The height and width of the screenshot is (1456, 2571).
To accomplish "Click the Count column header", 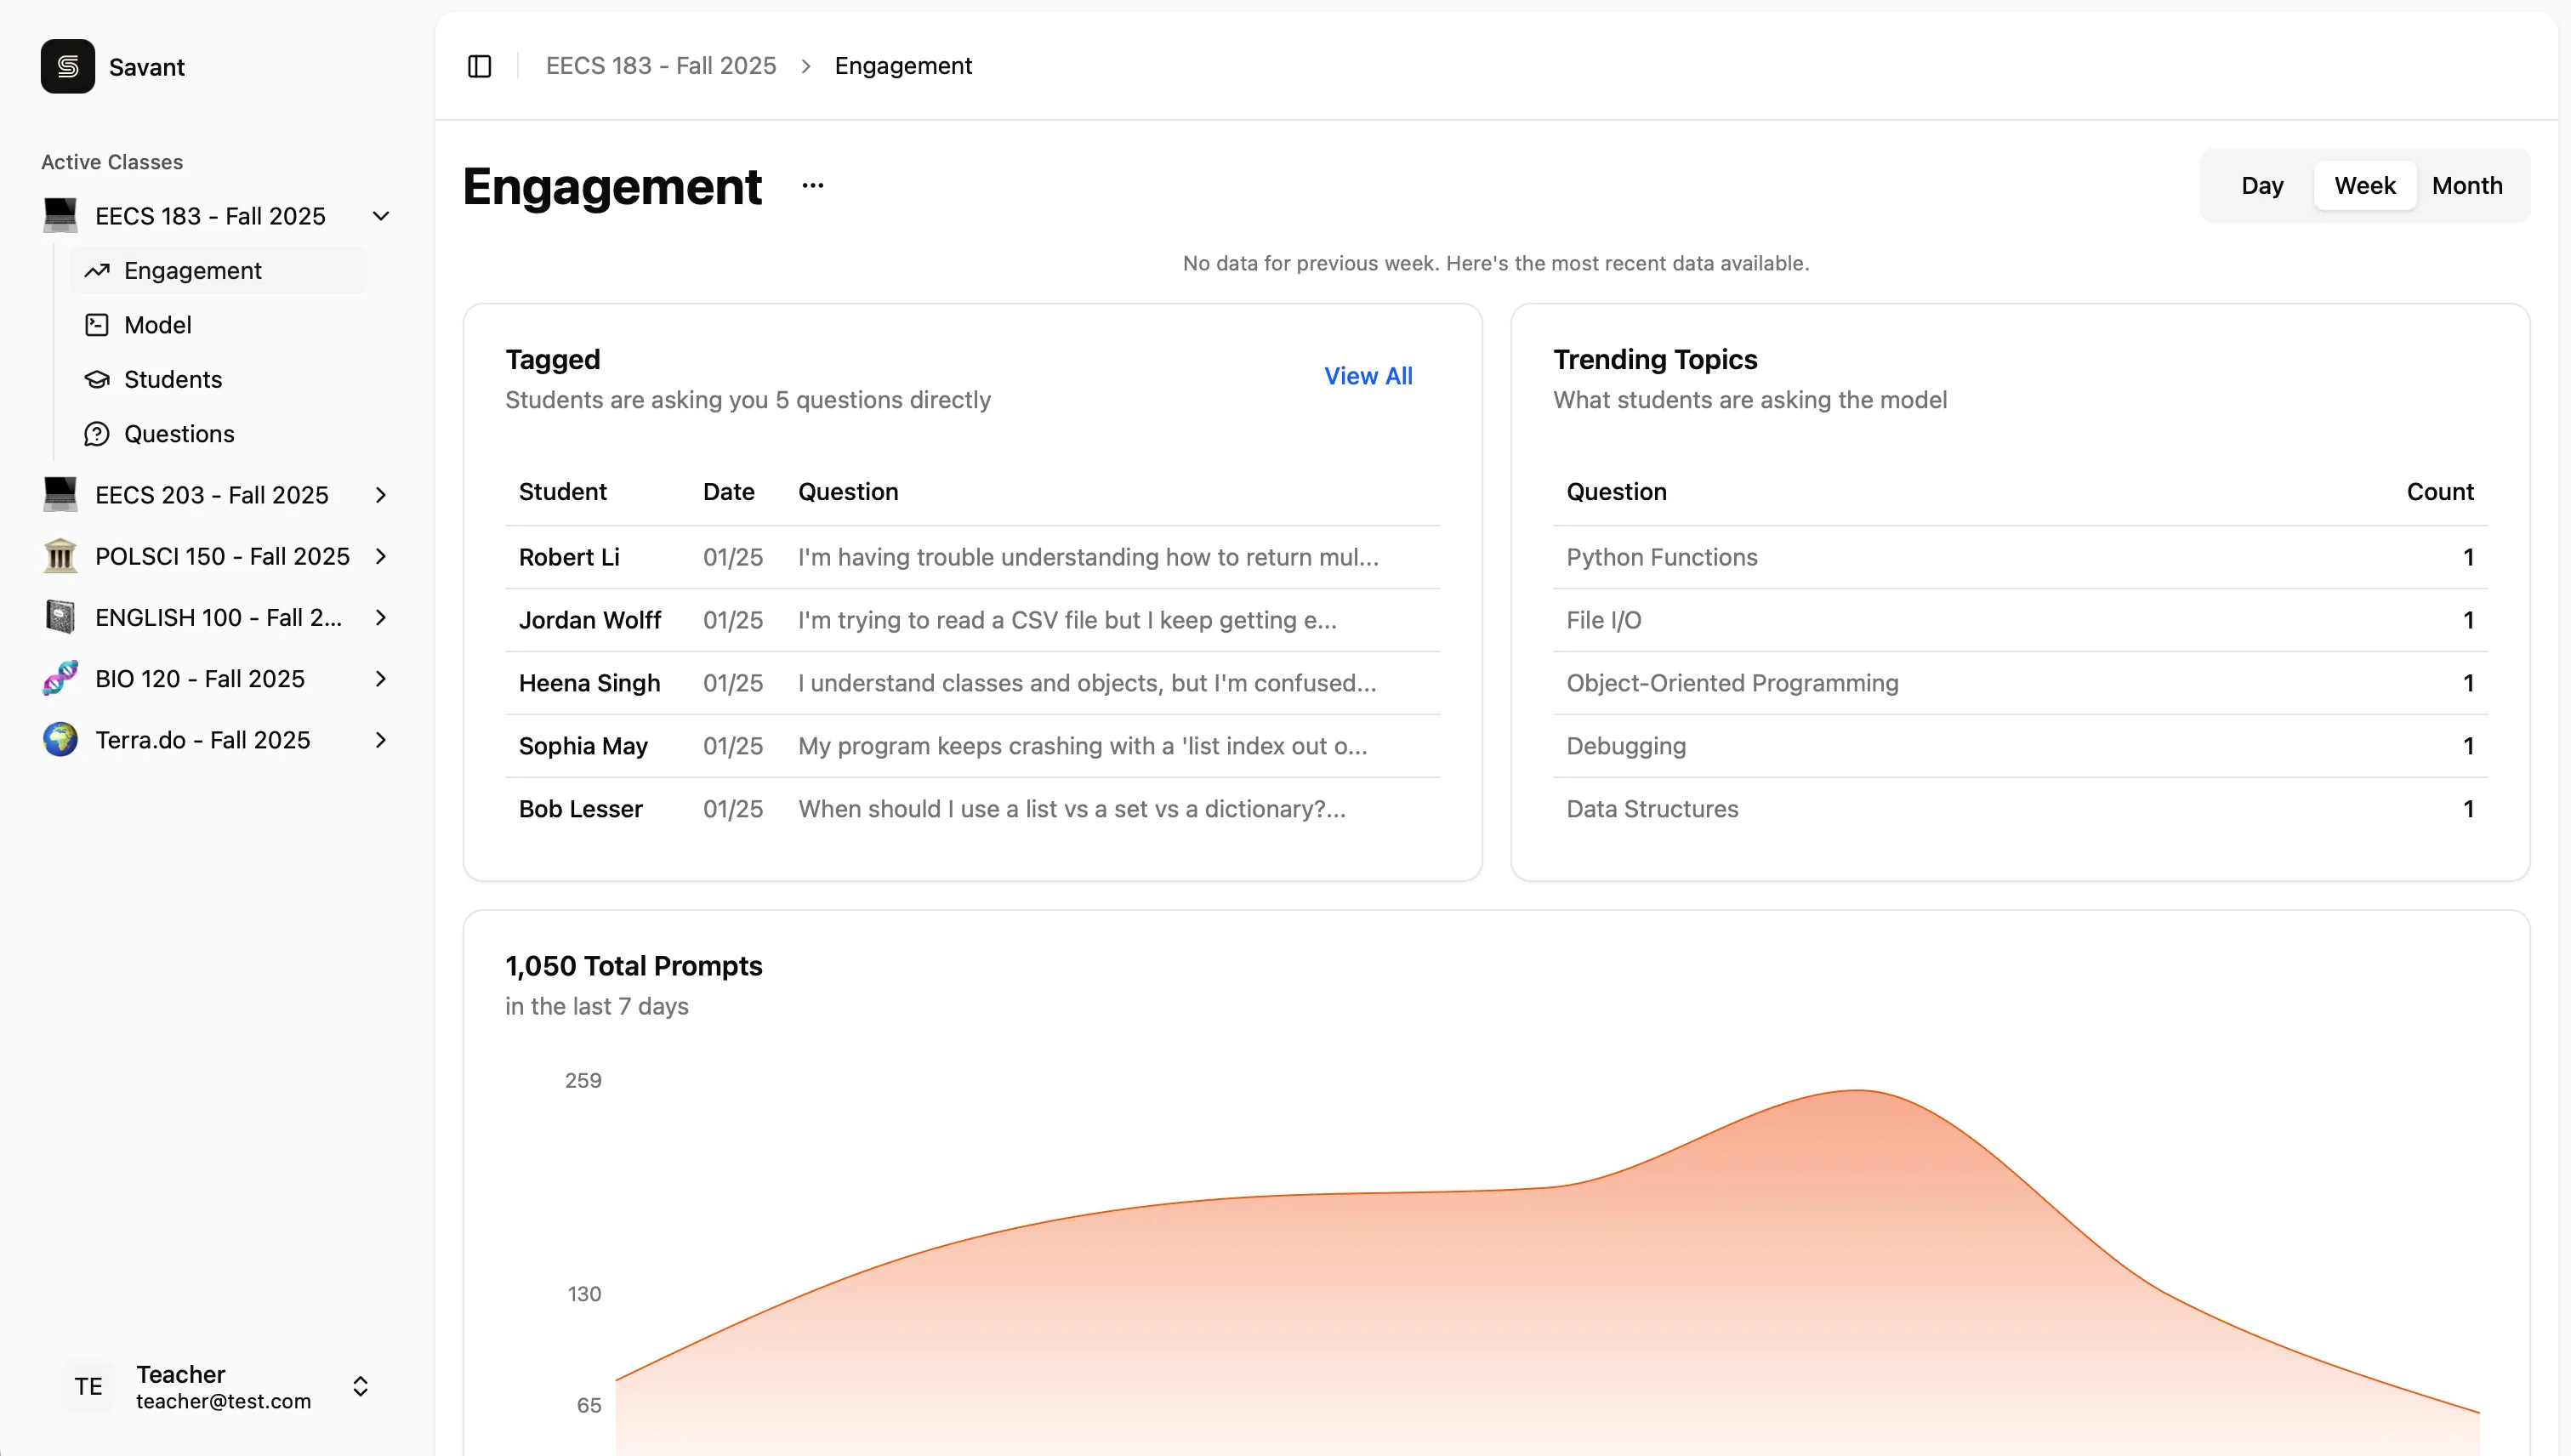I will (2440, 492).
